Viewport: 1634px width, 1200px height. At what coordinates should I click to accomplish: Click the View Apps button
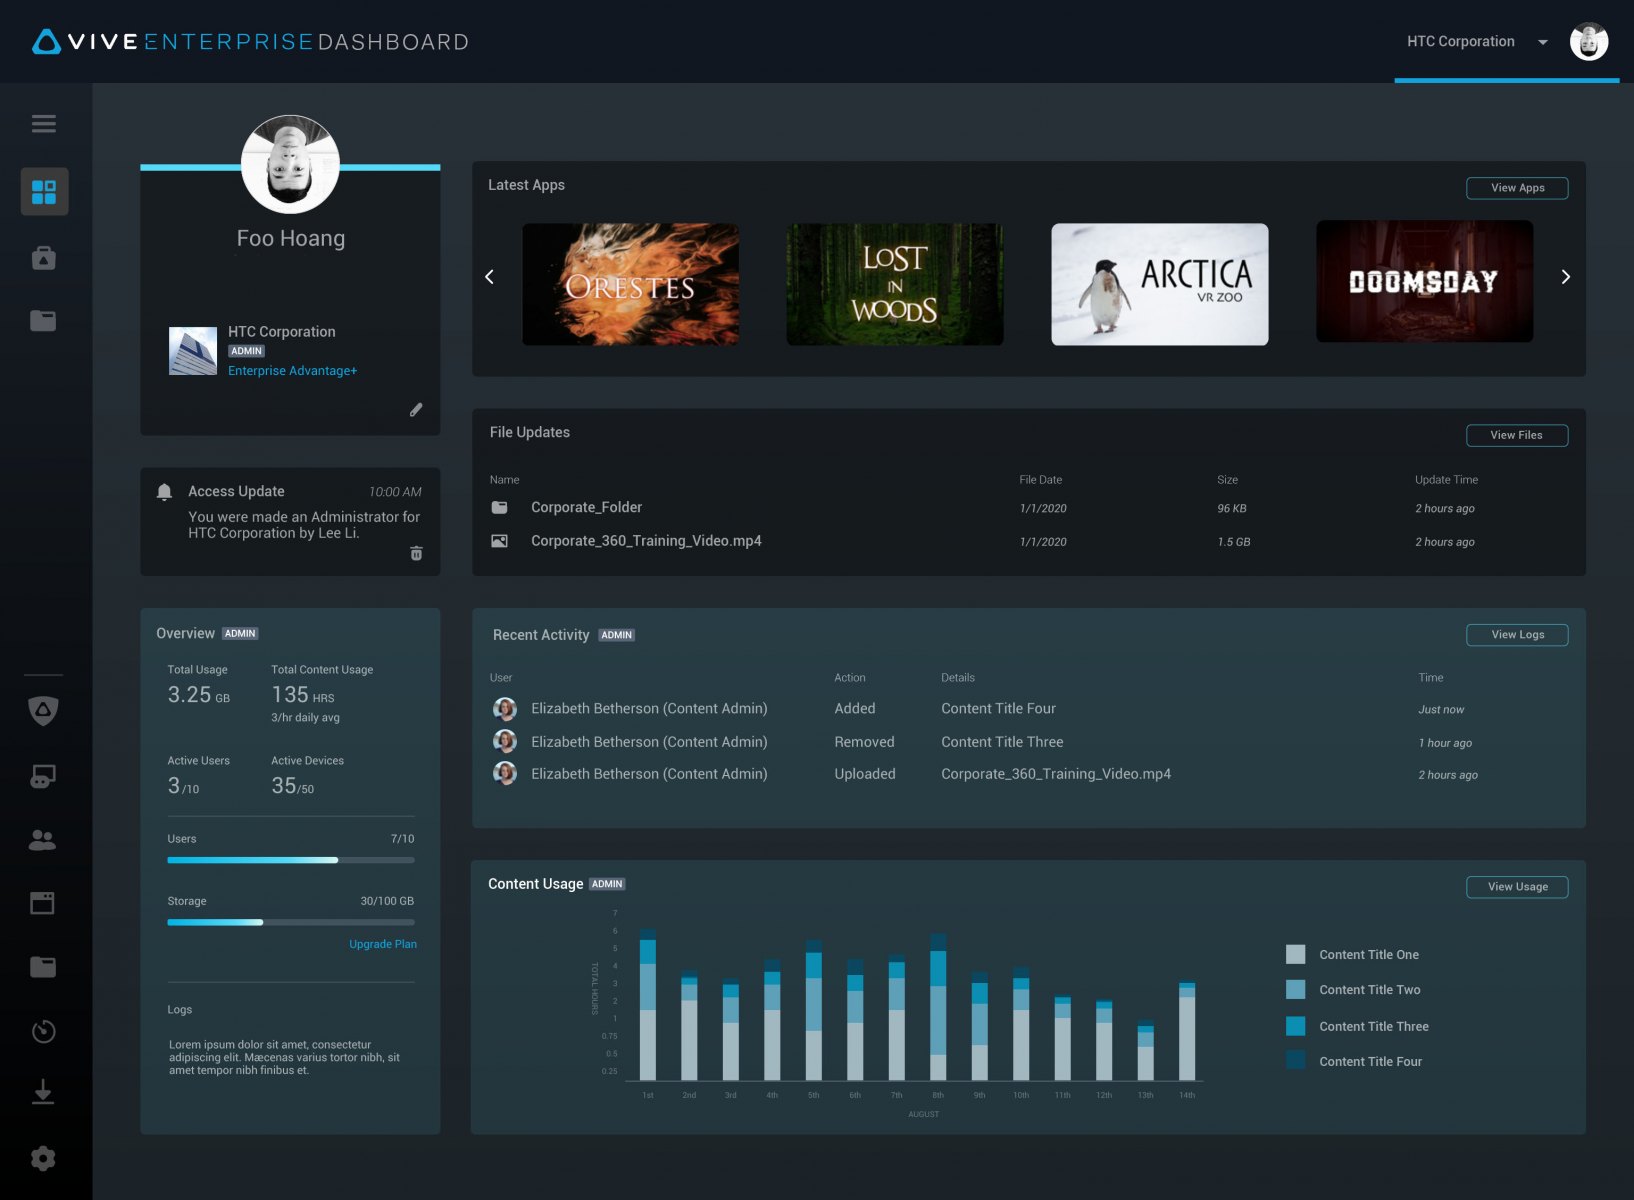(1516, 188)
